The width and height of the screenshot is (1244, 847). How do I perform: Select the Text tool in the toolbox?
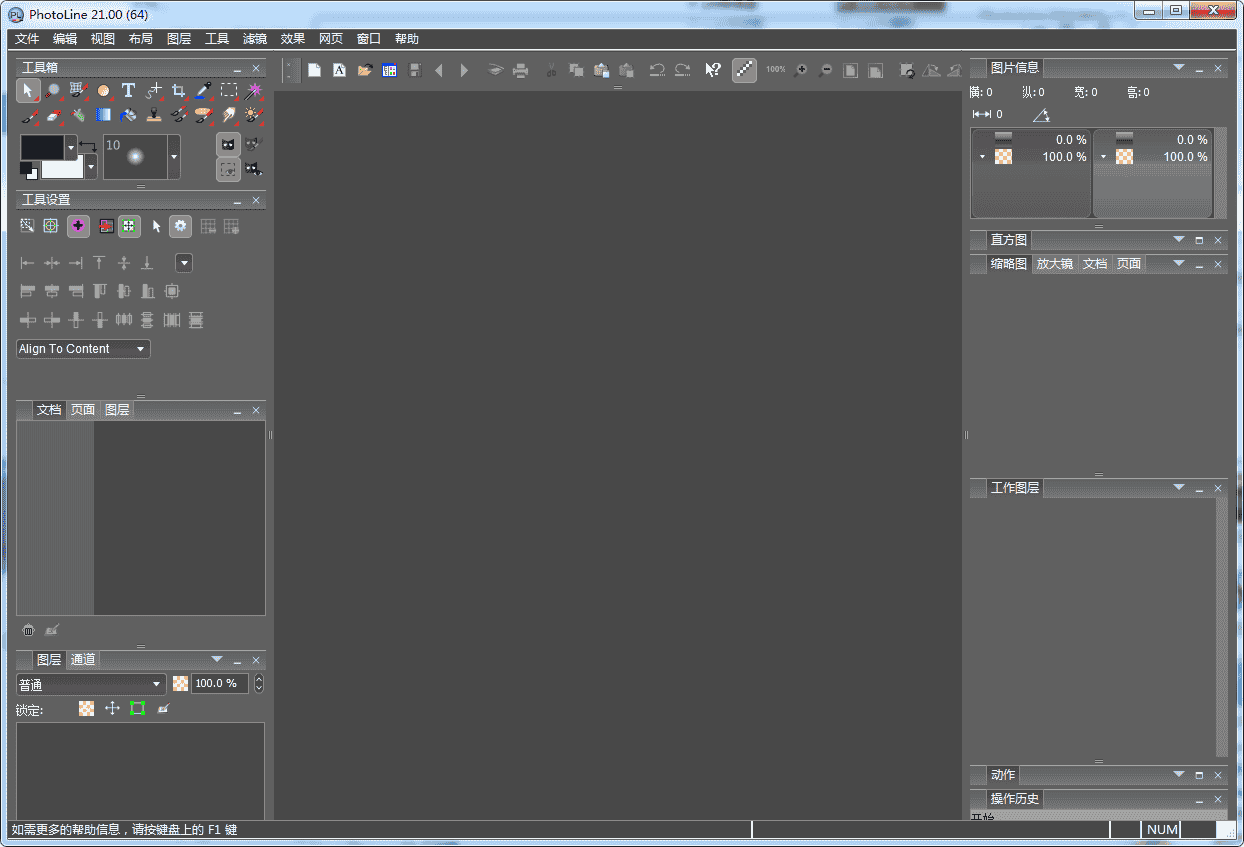click(128, 91)
